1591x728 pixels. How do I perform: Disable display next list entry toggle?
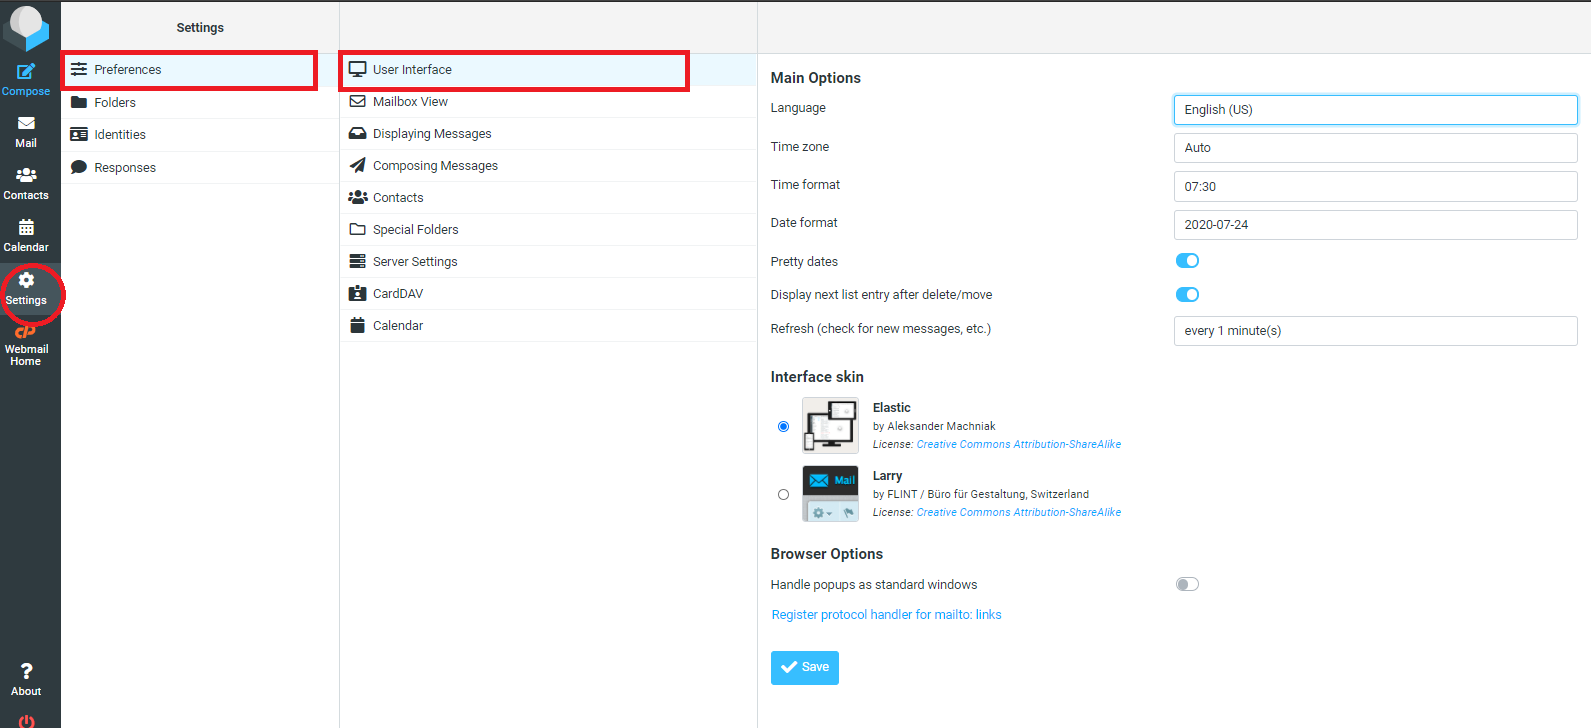(1187, 295)
